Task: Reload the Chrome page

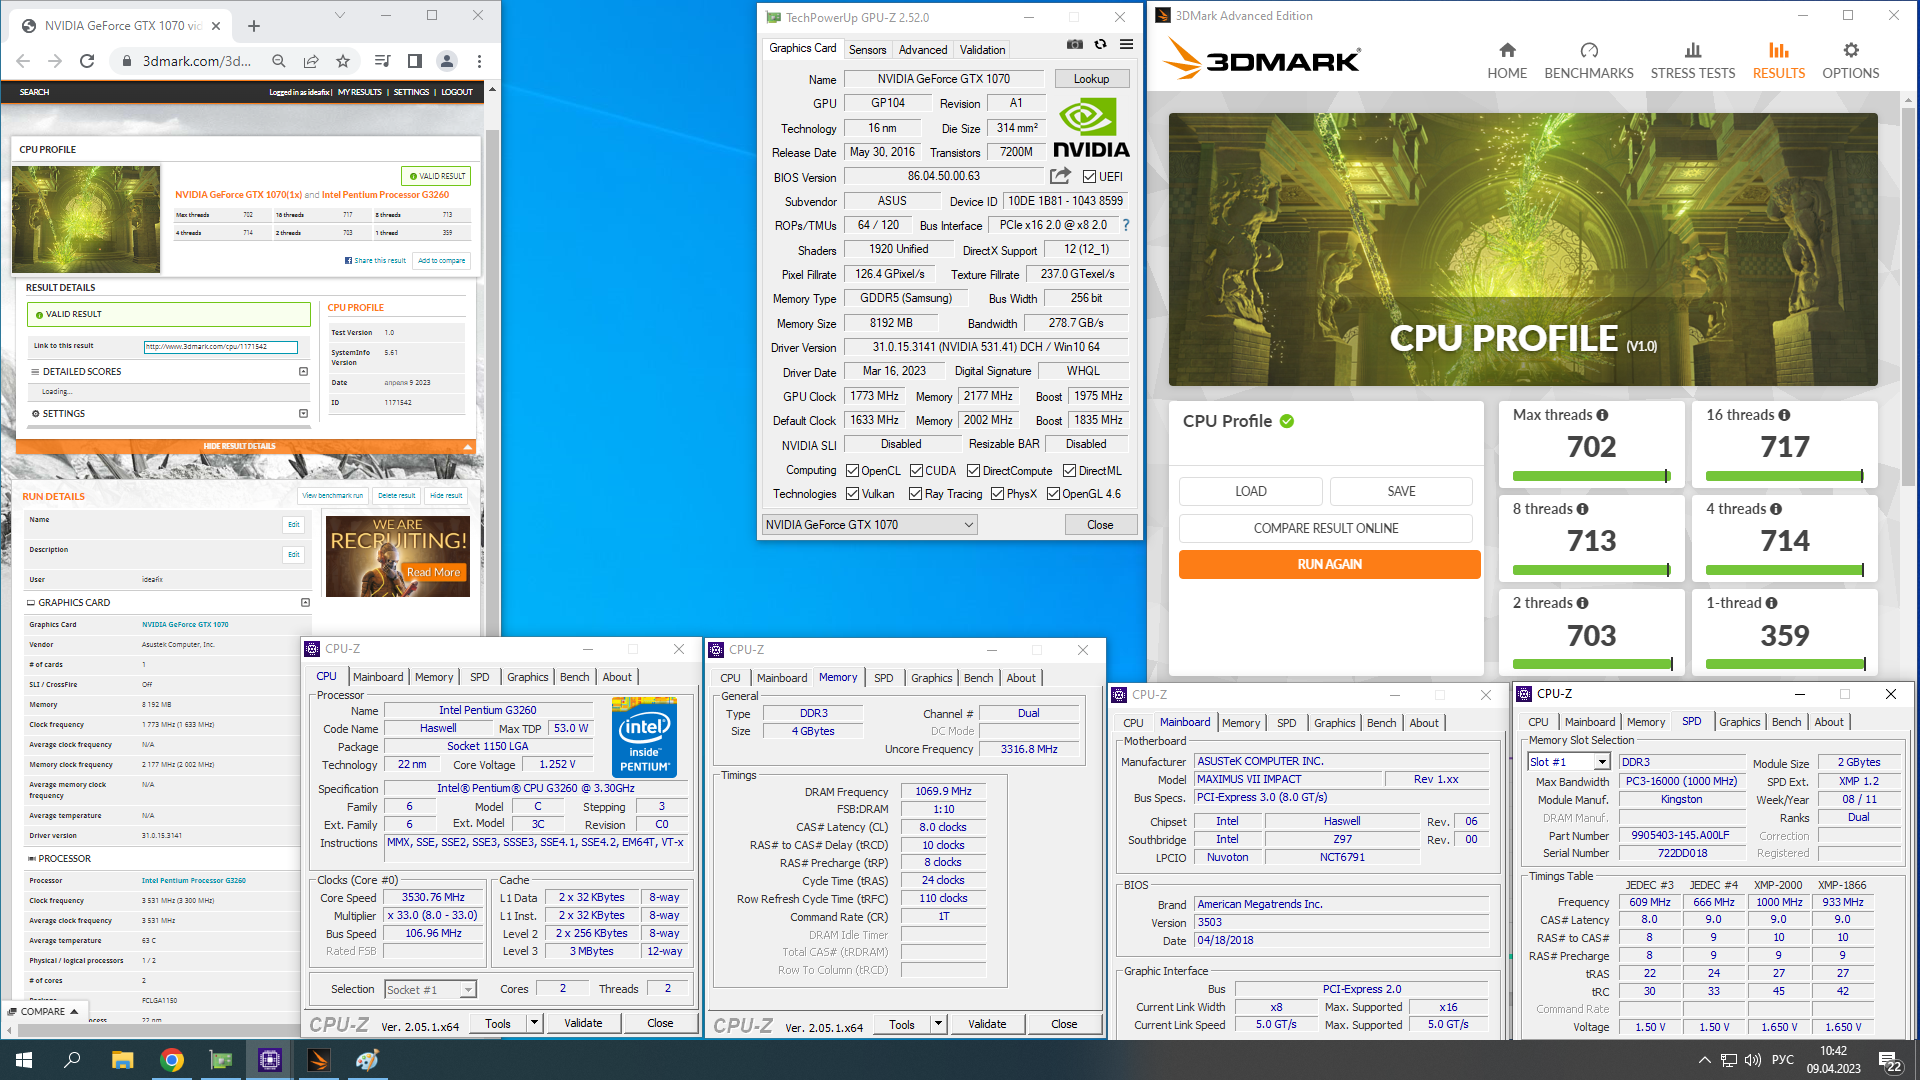Action: click(x=87, y=61)
